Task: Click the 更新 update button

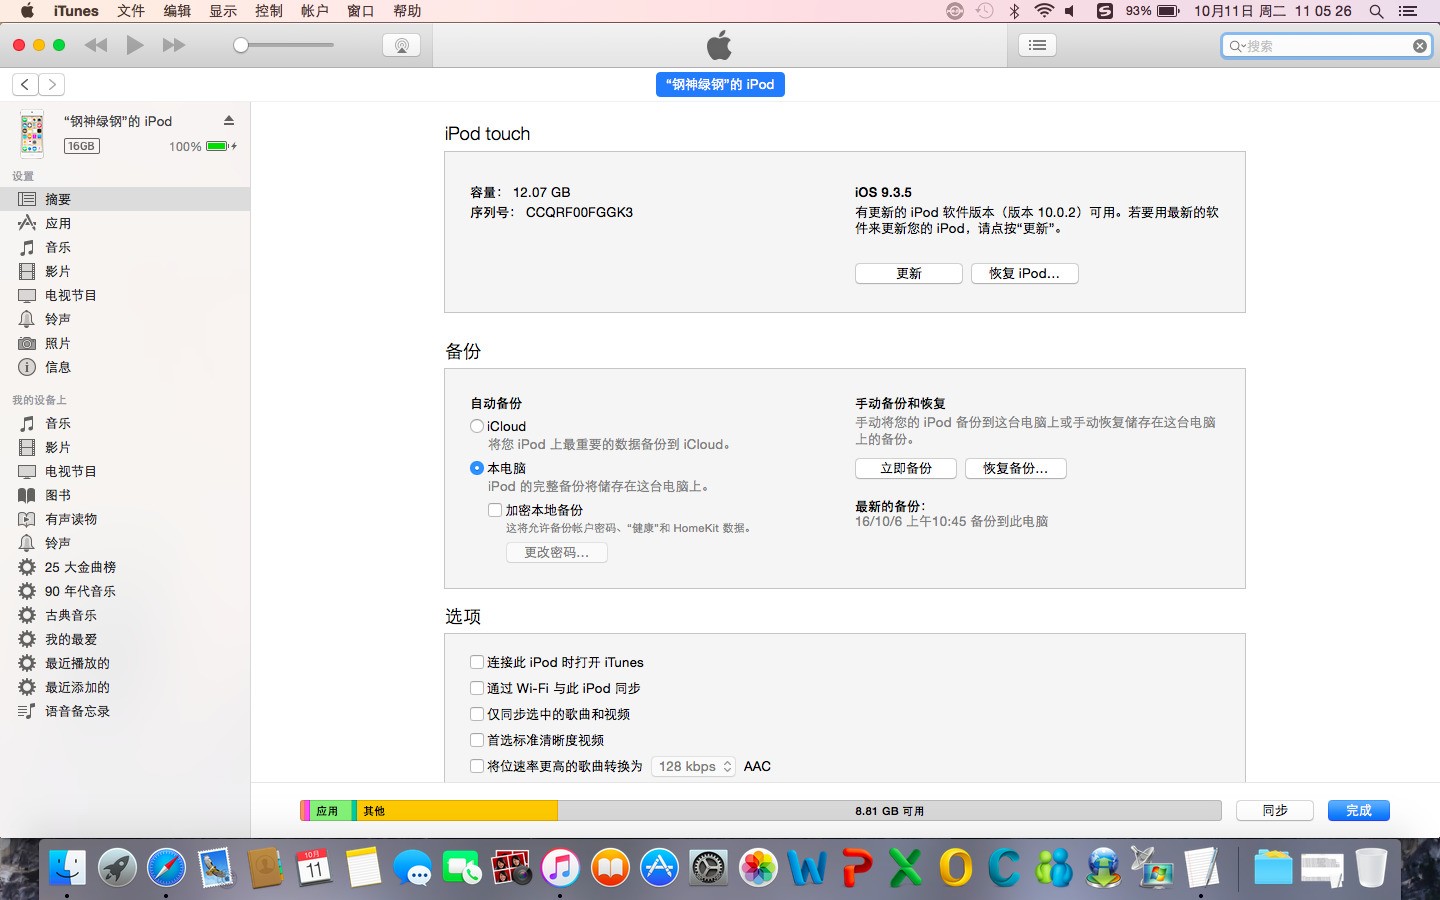Action: click(x=909, y=273)
